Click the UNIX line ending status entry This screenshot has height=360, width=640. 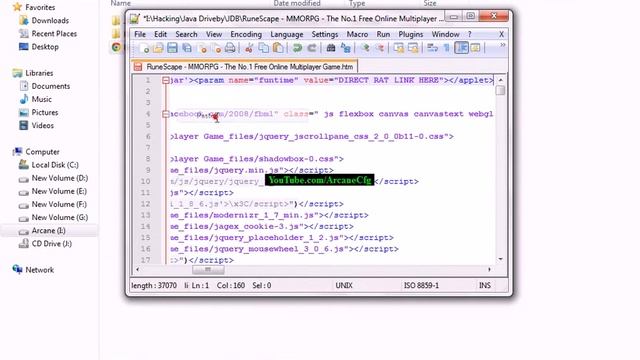click(344, 285)
